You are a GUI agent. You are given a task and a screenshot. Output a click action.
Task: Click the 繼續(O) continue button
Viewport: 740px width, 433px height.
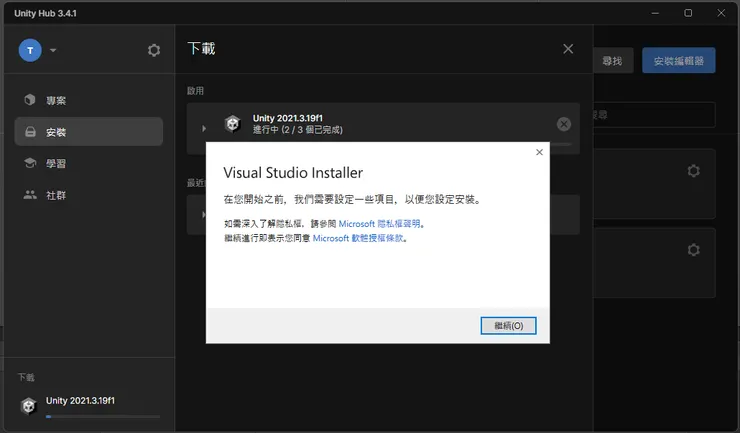click(x=508, y=325)
